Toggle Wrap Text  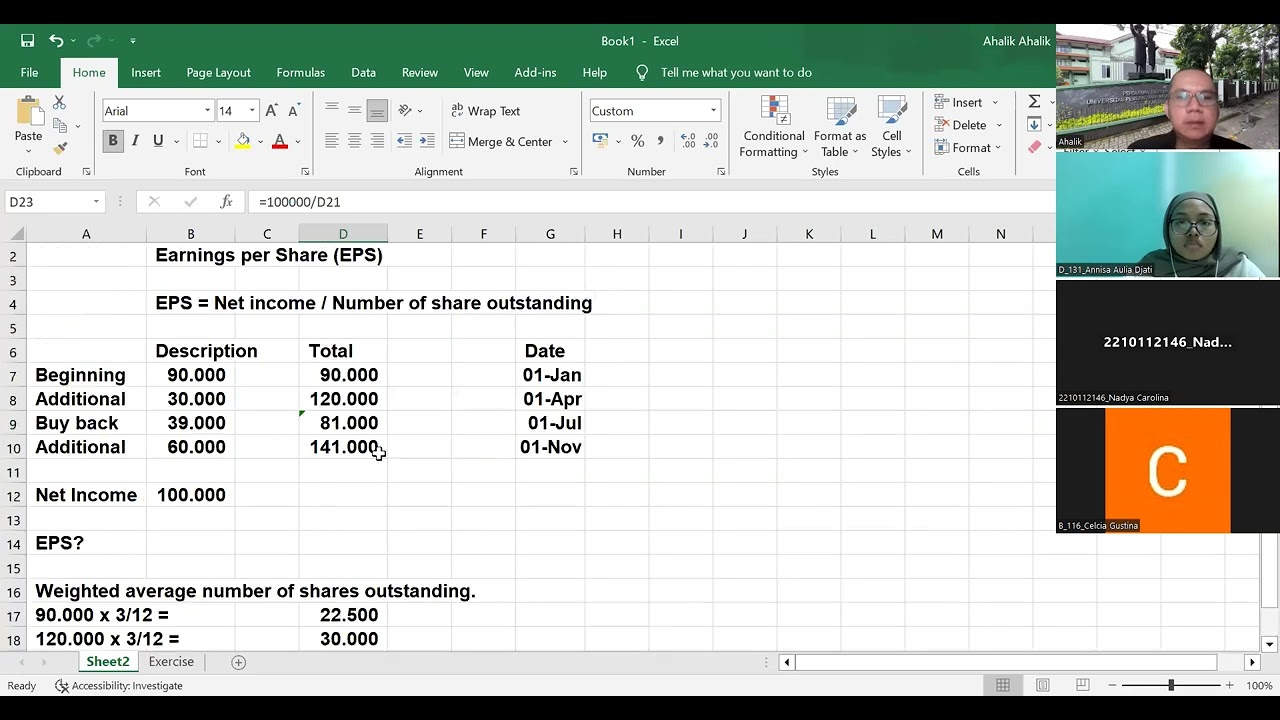[486, 111]
